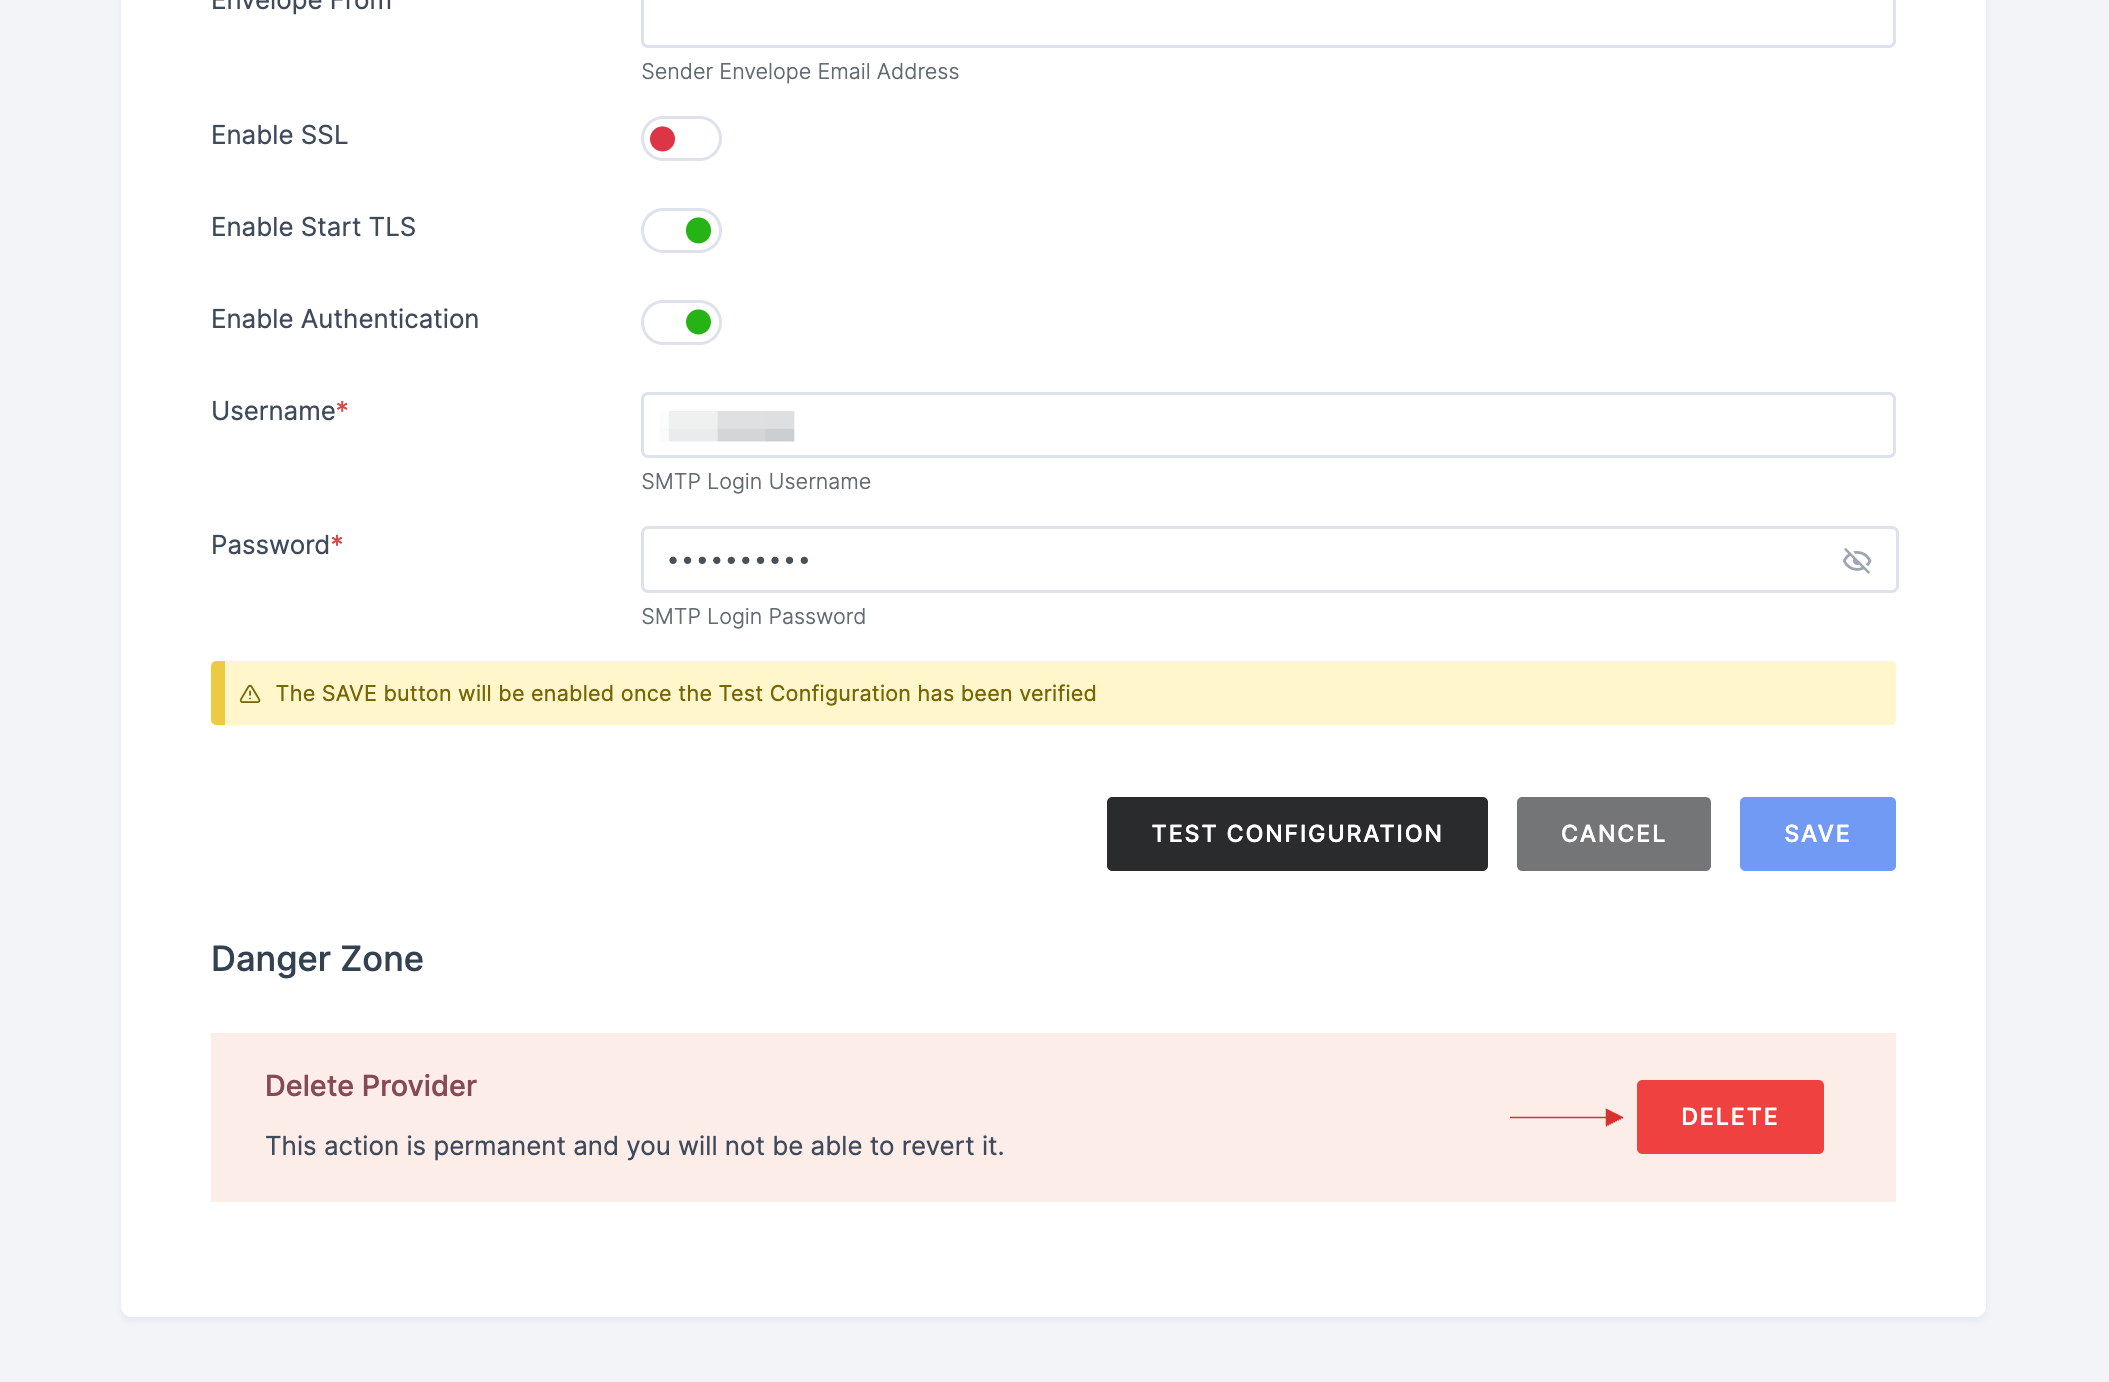Click the Username field label

279,411
